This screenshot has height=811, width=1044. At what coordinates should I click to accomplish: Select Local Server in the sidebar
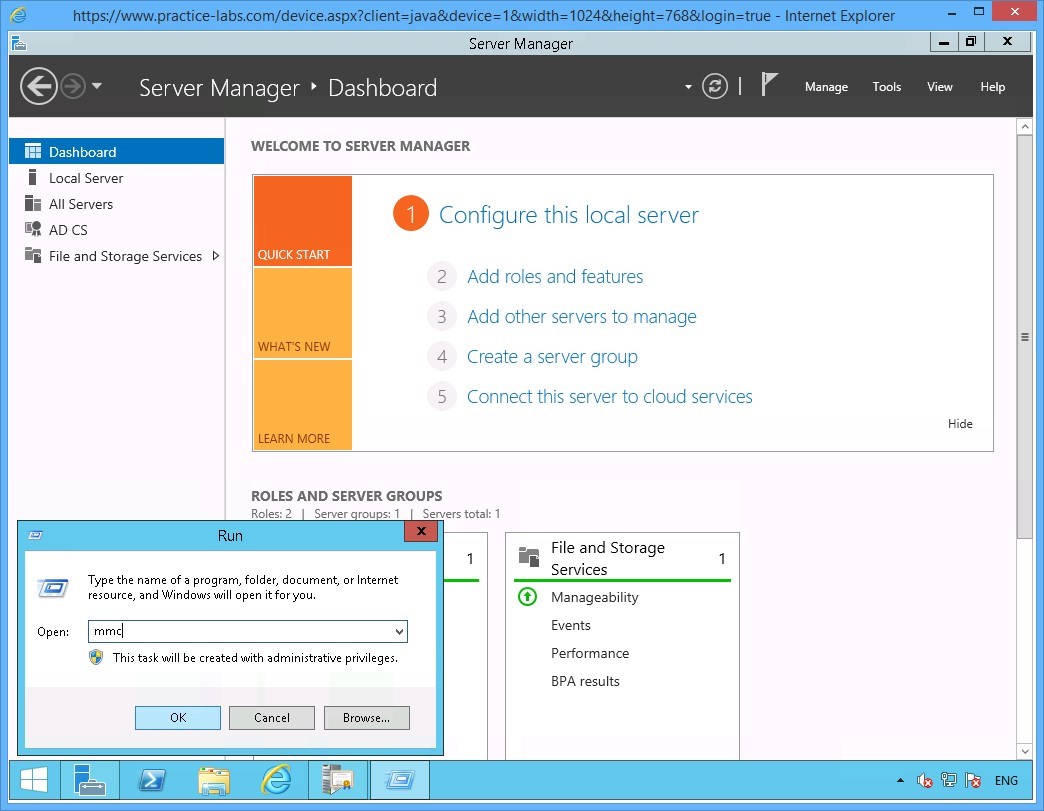pos(85,177)
